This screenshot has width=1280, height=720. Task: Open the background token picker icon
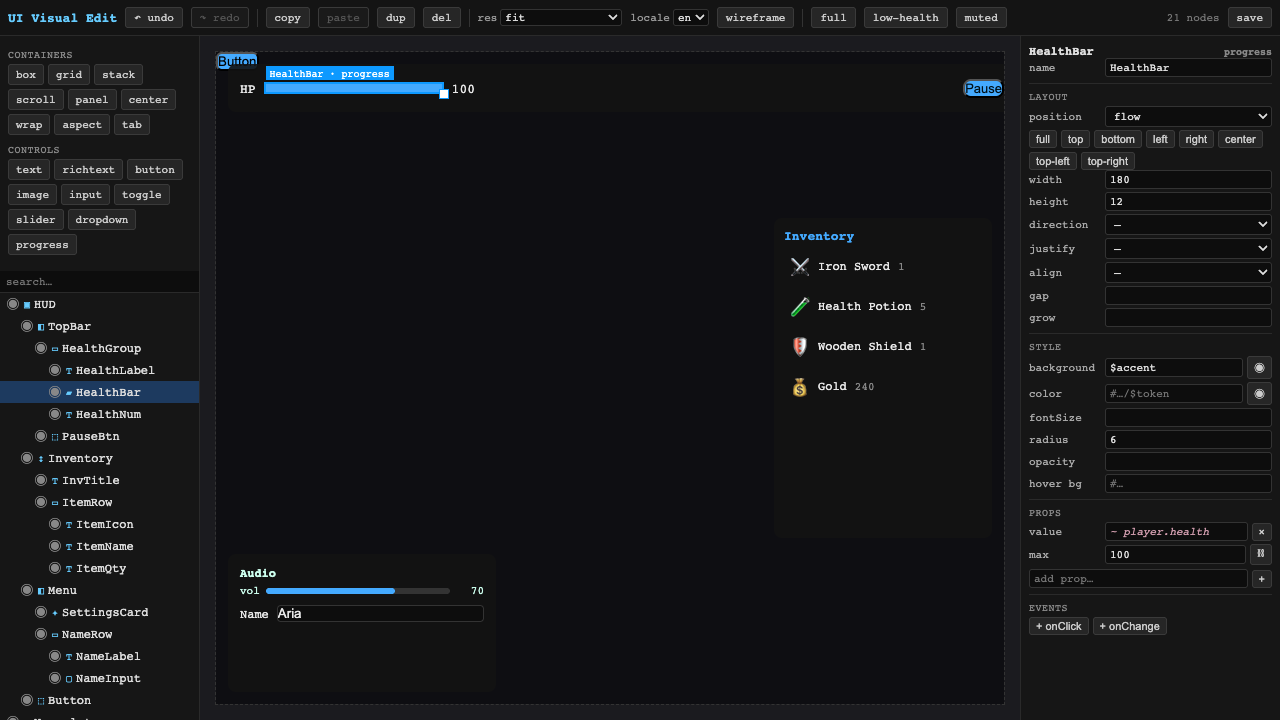click(x=1259, y=368)
